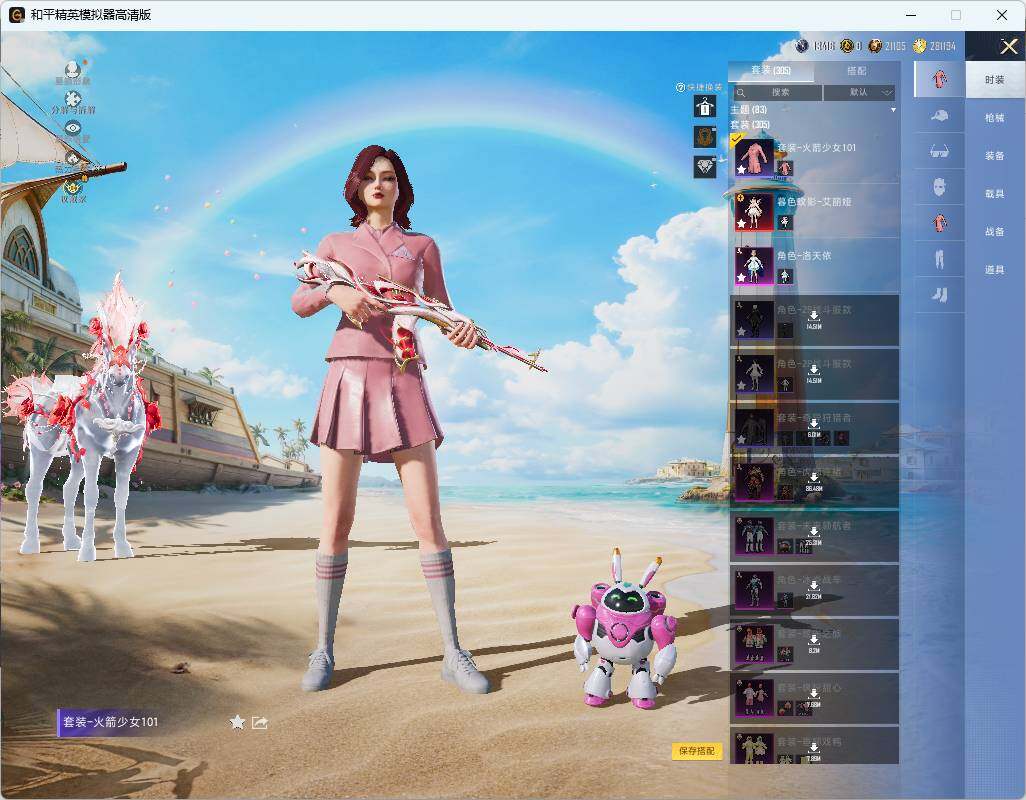This screenshot has width=1026, height=800.
Task: Switch to the 搭配 tab
Action: [857, 71]
